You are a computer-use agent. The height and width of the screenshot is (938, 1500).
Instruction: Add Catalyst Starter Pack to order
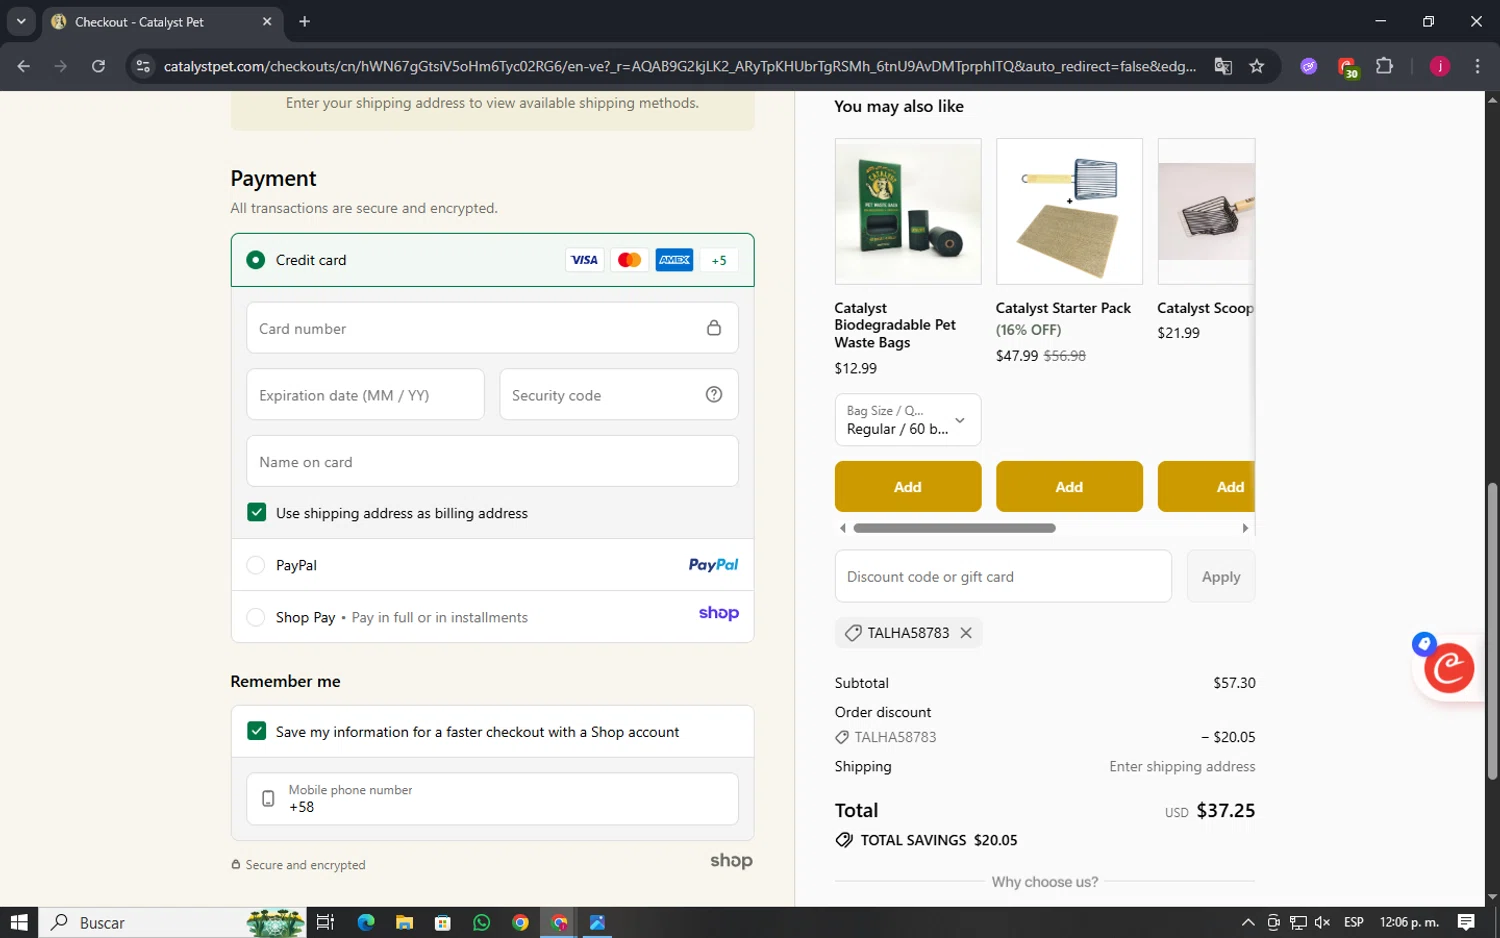pos(1069,487)
